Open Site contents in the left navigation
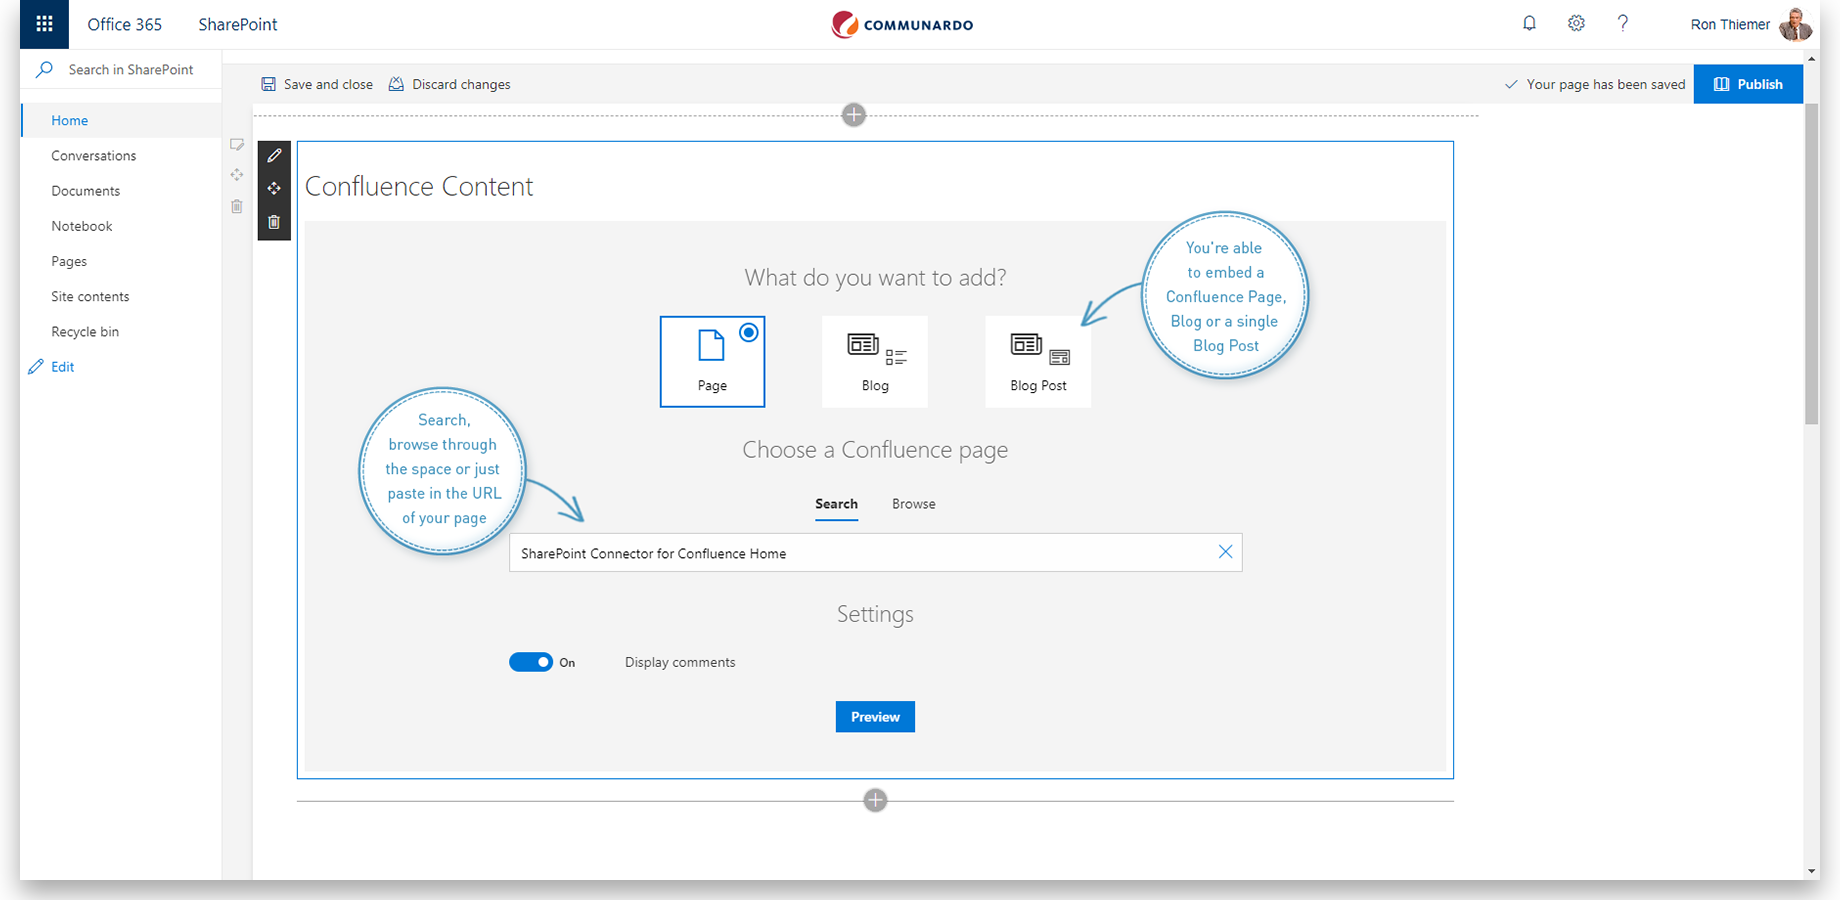1840x900 pixels. (90, 296)
